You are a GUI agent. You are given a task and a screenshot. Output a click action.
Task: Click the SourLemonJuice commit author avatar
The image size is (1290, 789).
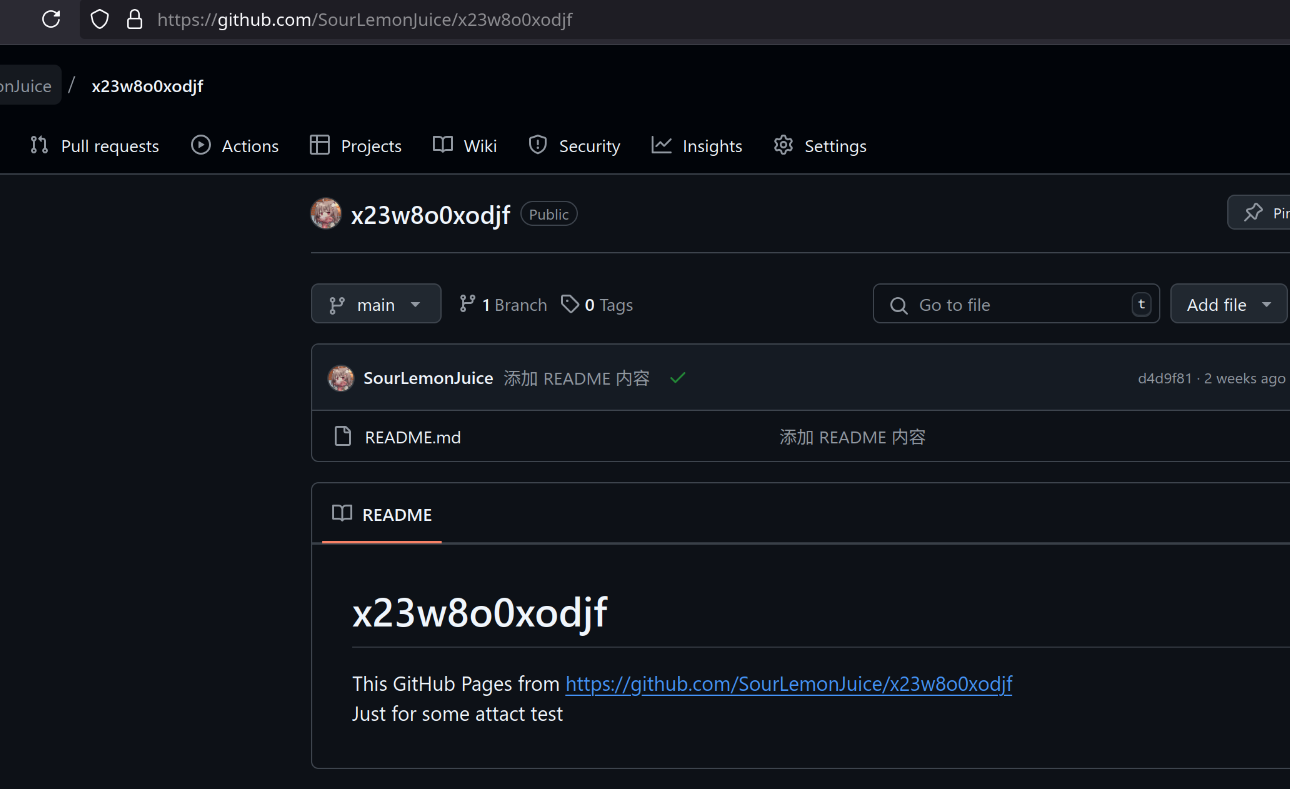click(341, 378)
